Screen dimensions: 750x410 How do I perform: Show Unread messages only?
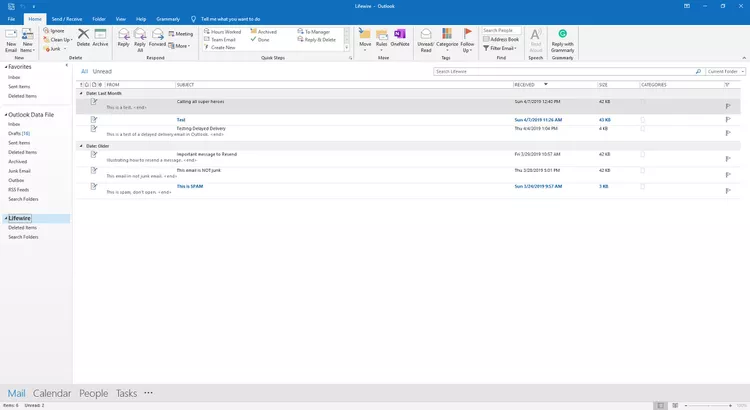pos(102,71)
